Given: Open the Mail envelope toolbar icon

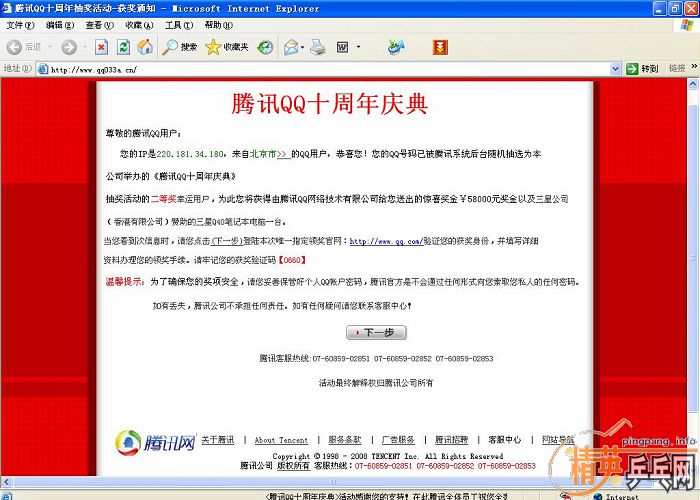Looking at the screenshot, I should (291, 47).
